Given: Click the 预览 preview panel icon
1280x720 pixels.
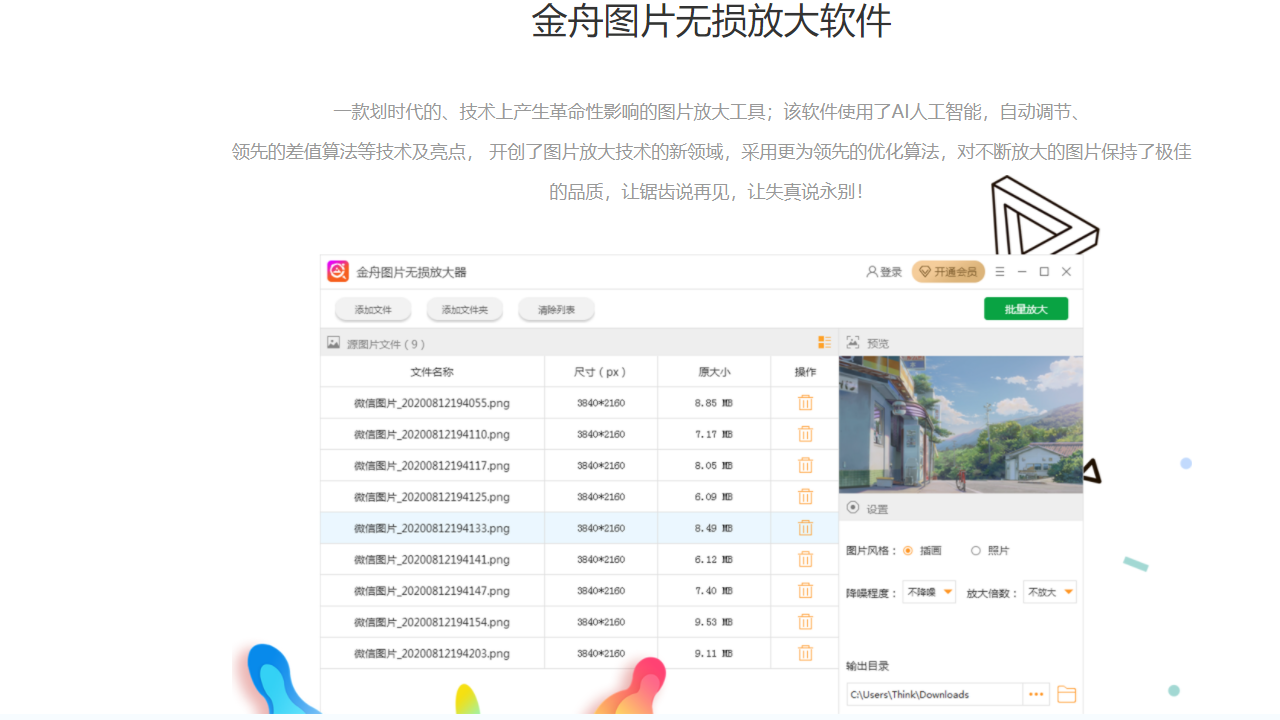Looking at the screenshot, I should pos(851,342).
